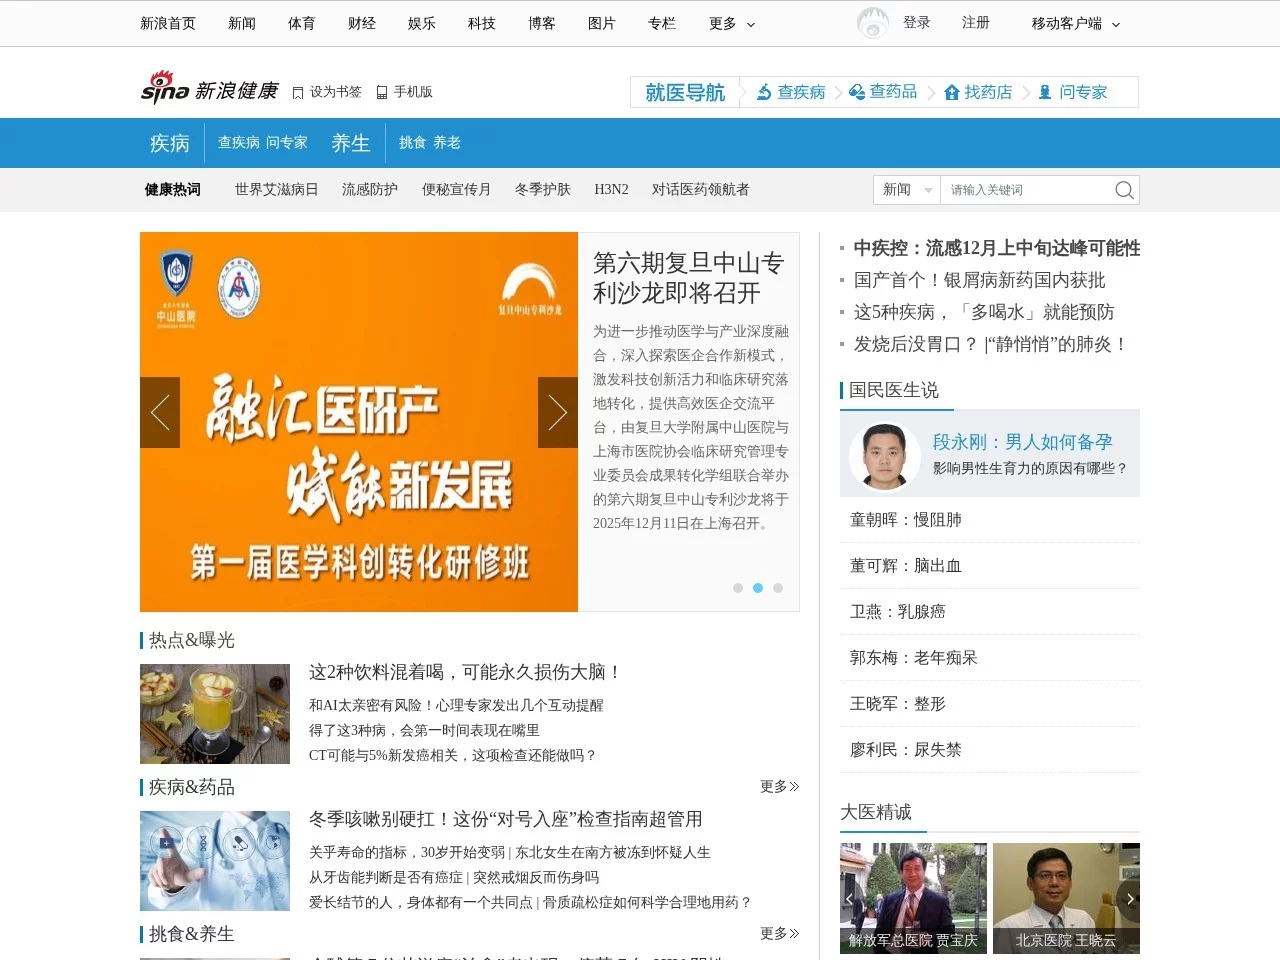Click the 查药品 pill icon
Image resolution: width=1280 pixels, height=960 pixels.
click(x=857, y=92)
